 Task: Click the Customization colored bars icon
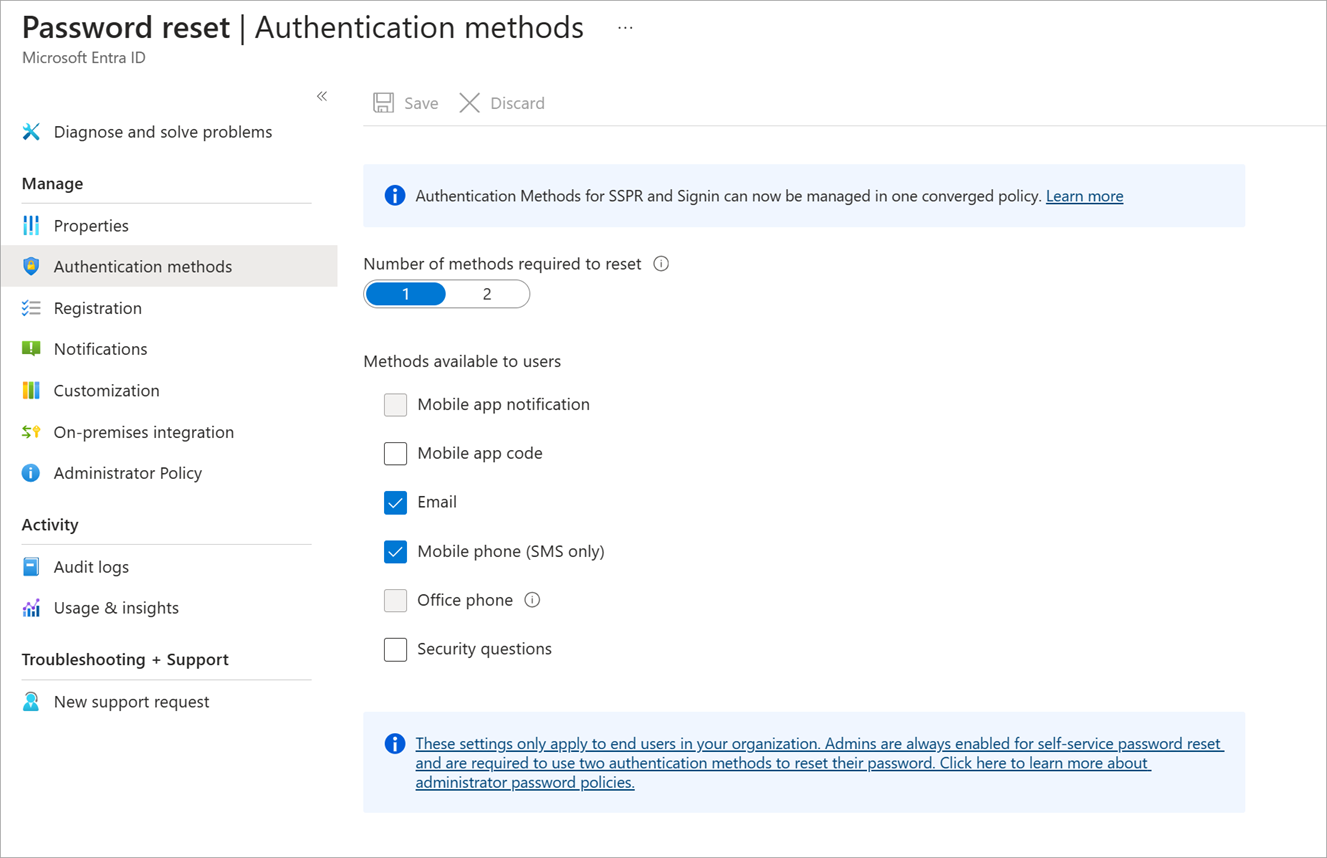click(x=31, y=390)
